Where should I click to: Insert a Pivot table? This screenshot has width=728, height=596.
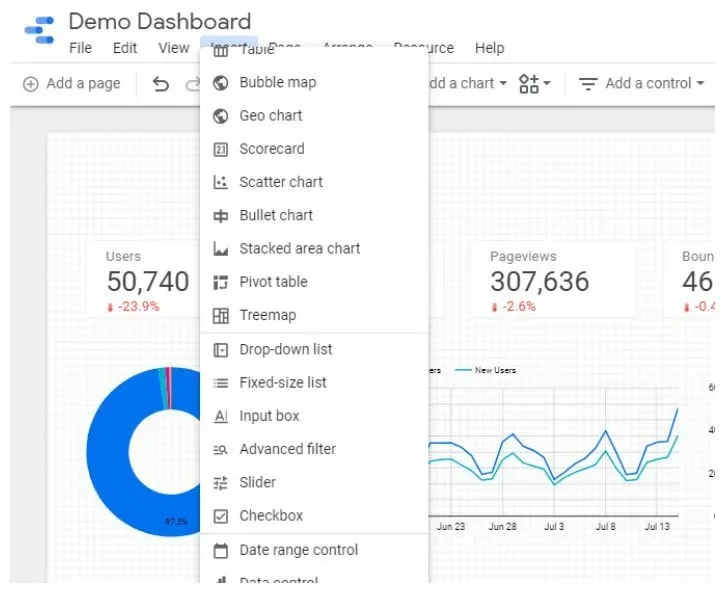pos(314,282)
